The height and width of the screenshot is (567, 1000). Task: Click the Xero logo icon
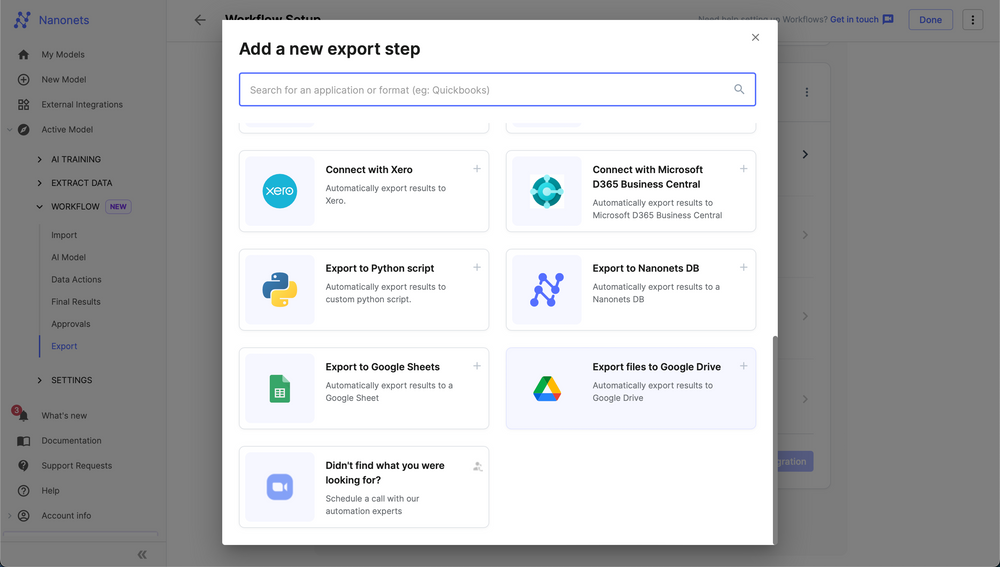point(280,191)
